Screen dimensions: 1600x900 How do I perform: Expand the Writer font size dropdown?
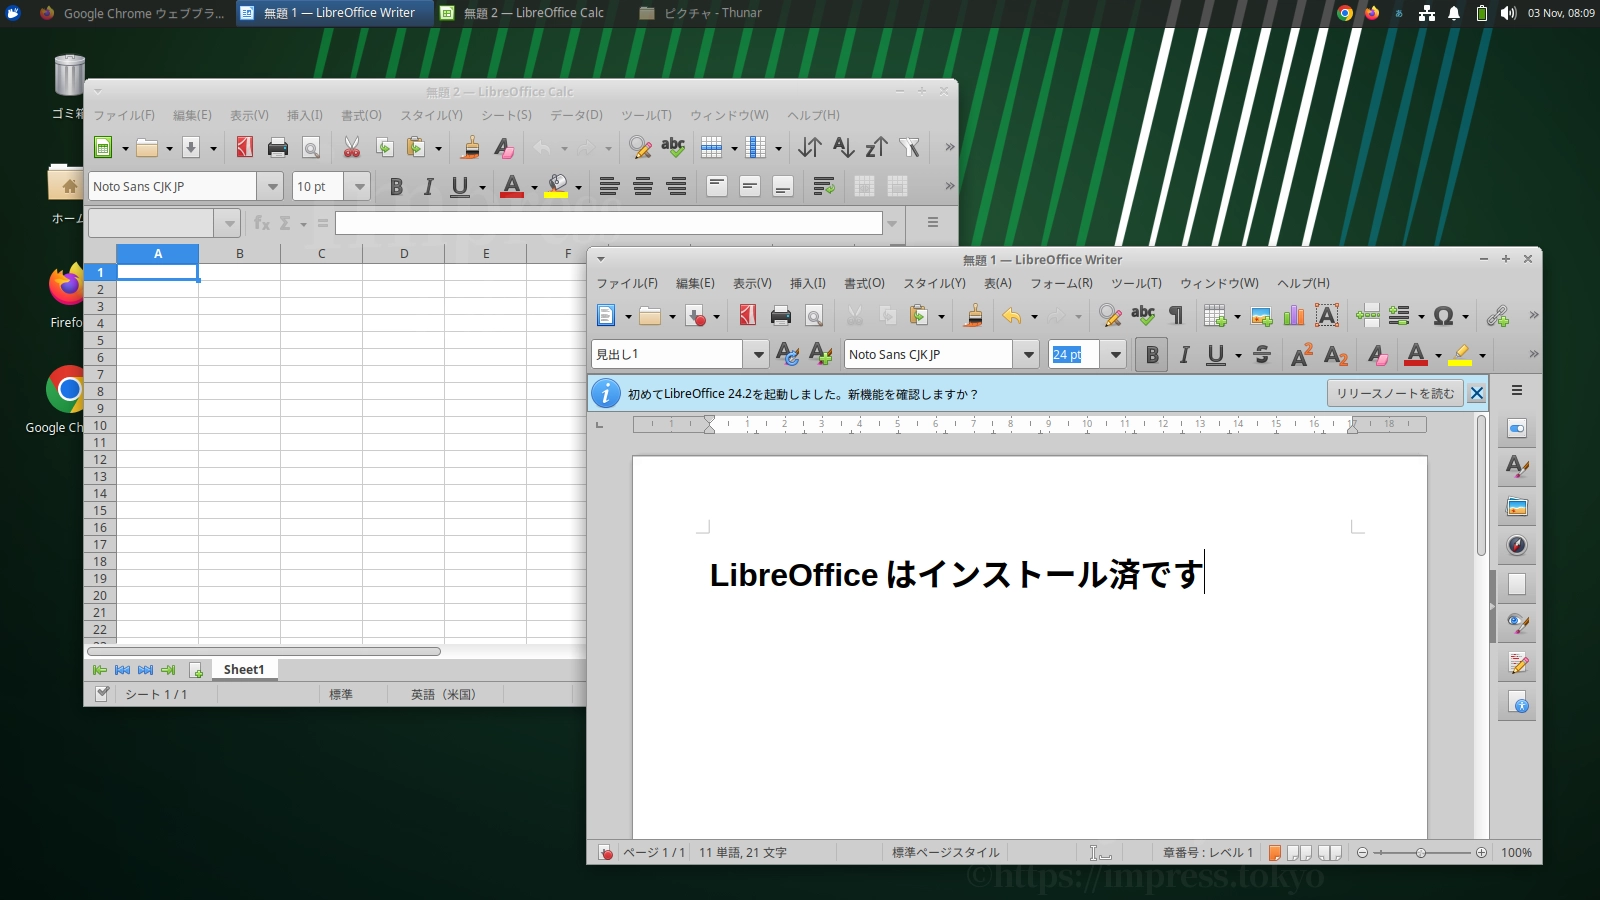point(1114,354)
